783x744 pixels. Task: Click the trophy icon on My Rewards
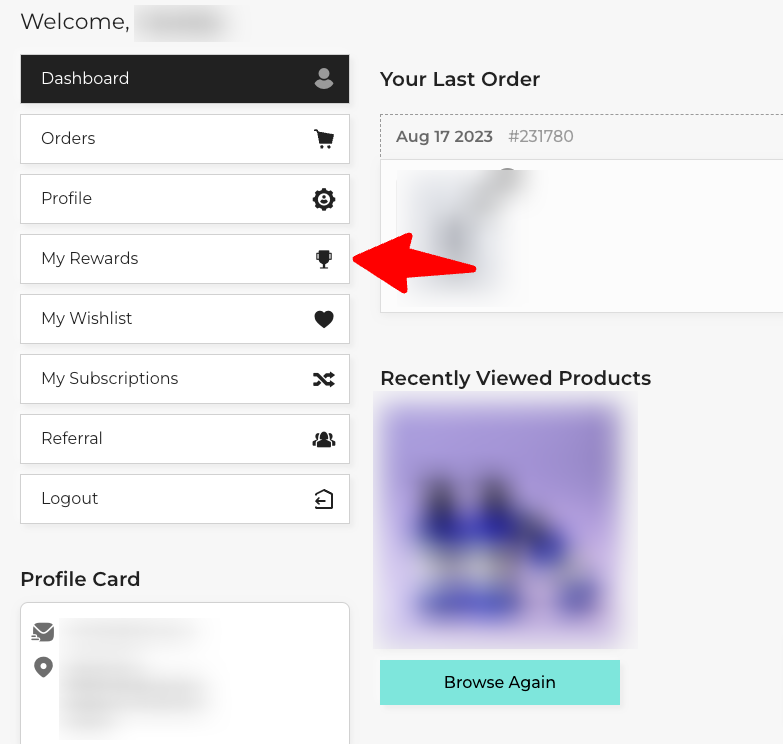tap(324, 259)
